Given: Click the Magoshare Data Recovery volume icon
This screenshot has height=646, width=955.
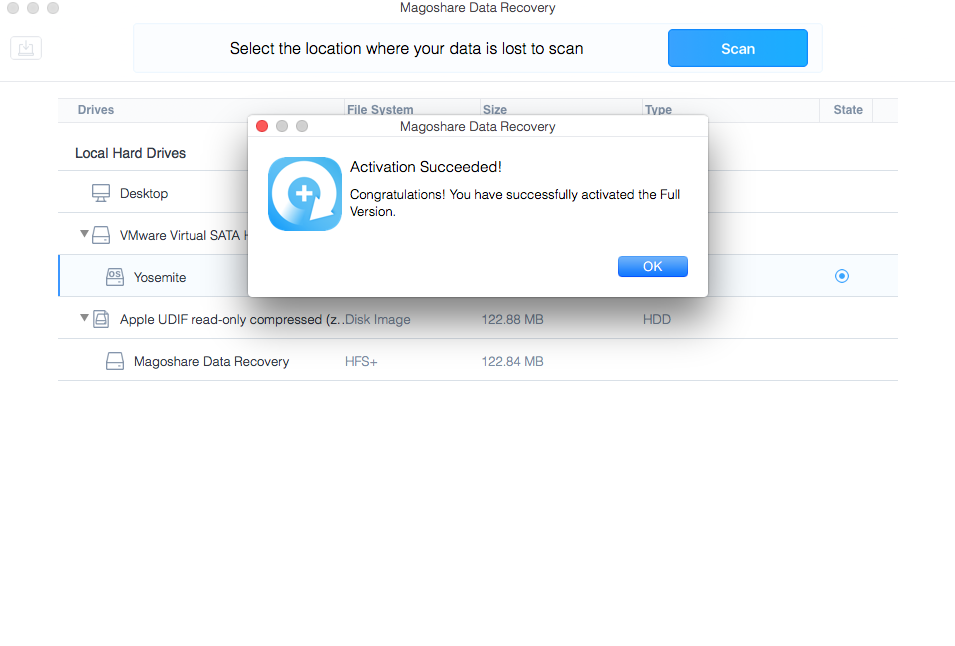Looking at the screenshot, I should click(115, 361).
